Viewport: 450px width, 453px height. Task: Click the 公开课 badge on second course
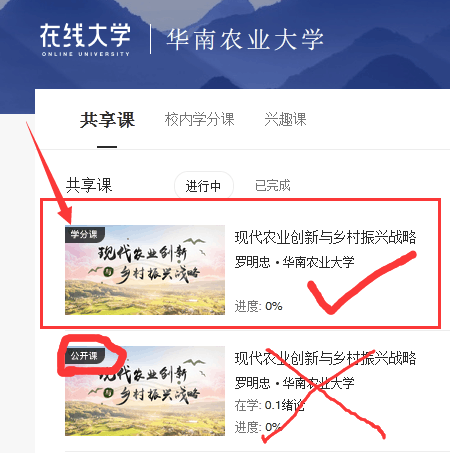pyautogui.click(x=85, y=356)
